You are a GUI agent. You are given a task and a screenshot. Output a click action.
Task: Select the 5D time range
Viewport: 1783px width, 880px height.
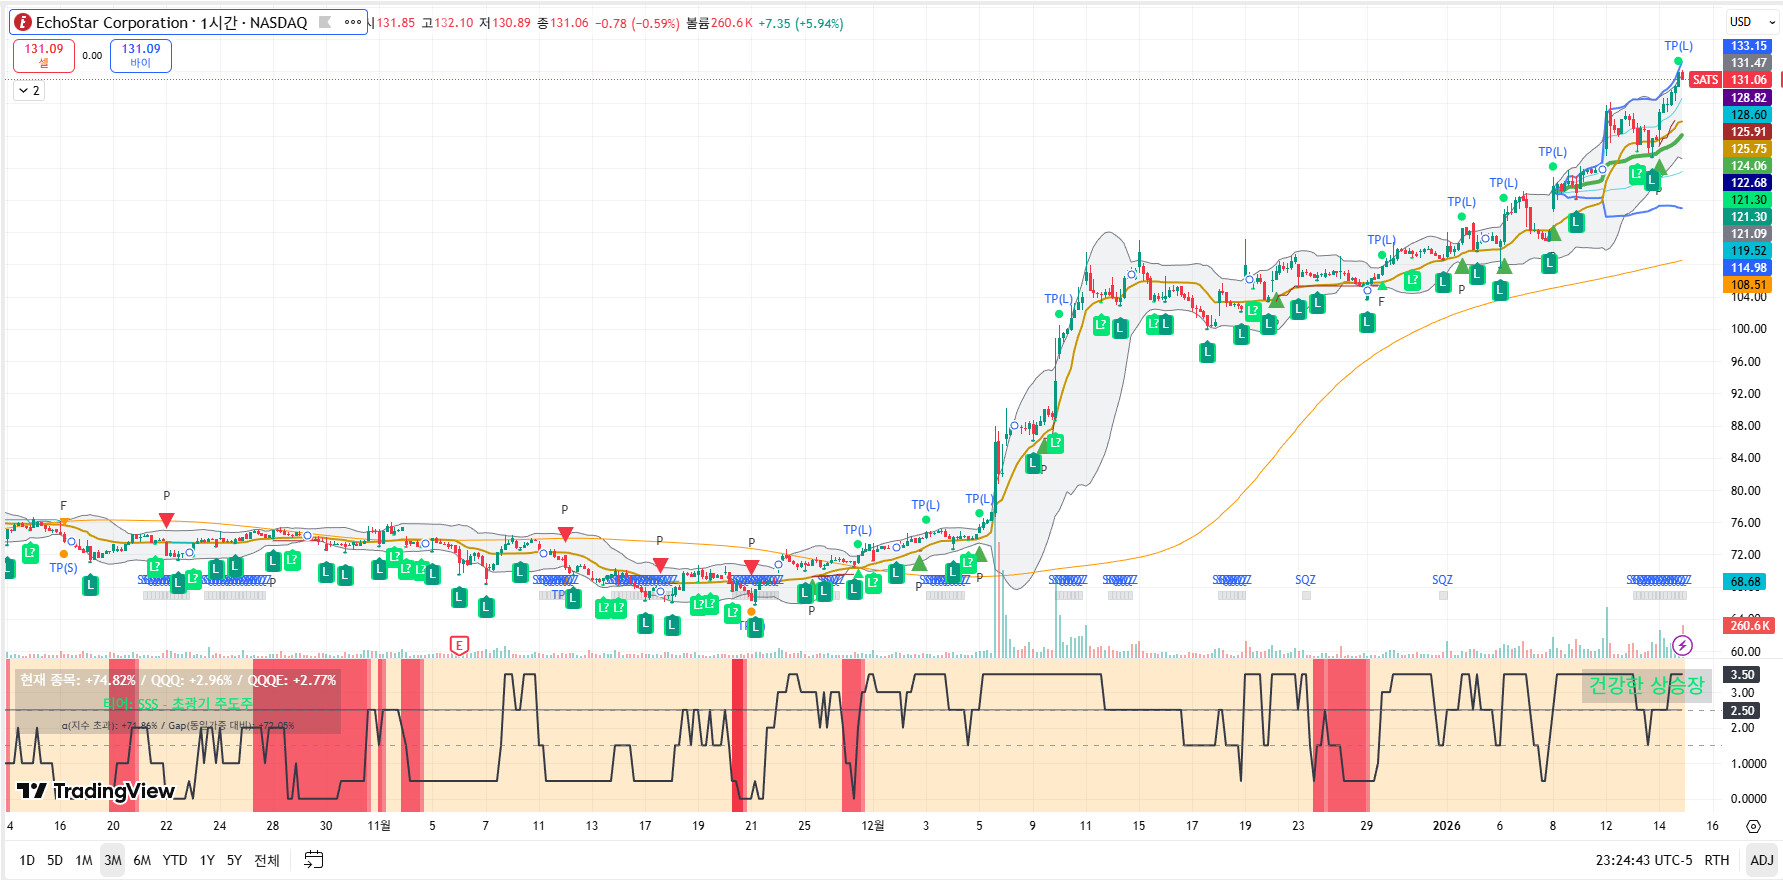pyautogui.click(x=55, y=860)
